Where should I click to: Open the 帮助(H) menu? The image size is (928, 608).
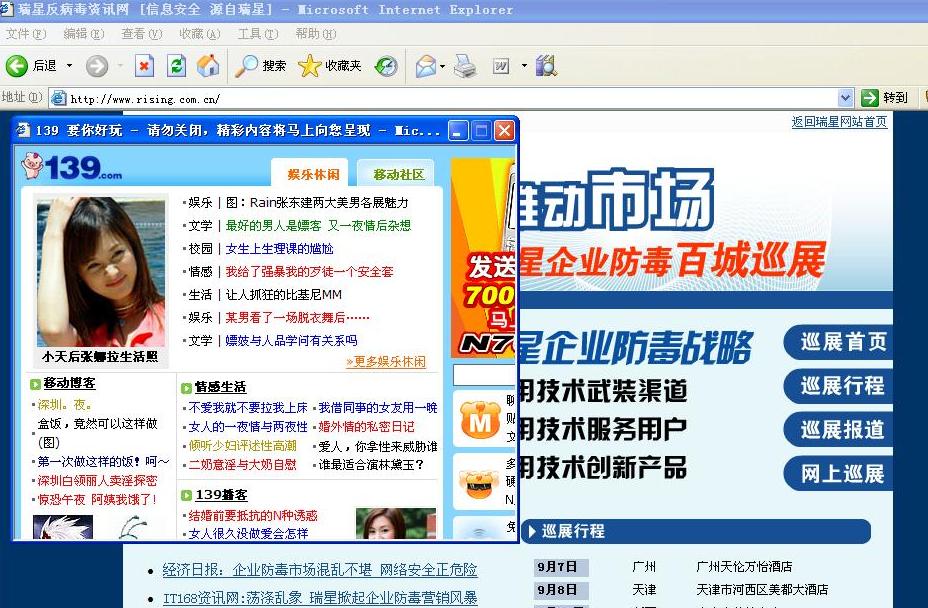[315, 34]
